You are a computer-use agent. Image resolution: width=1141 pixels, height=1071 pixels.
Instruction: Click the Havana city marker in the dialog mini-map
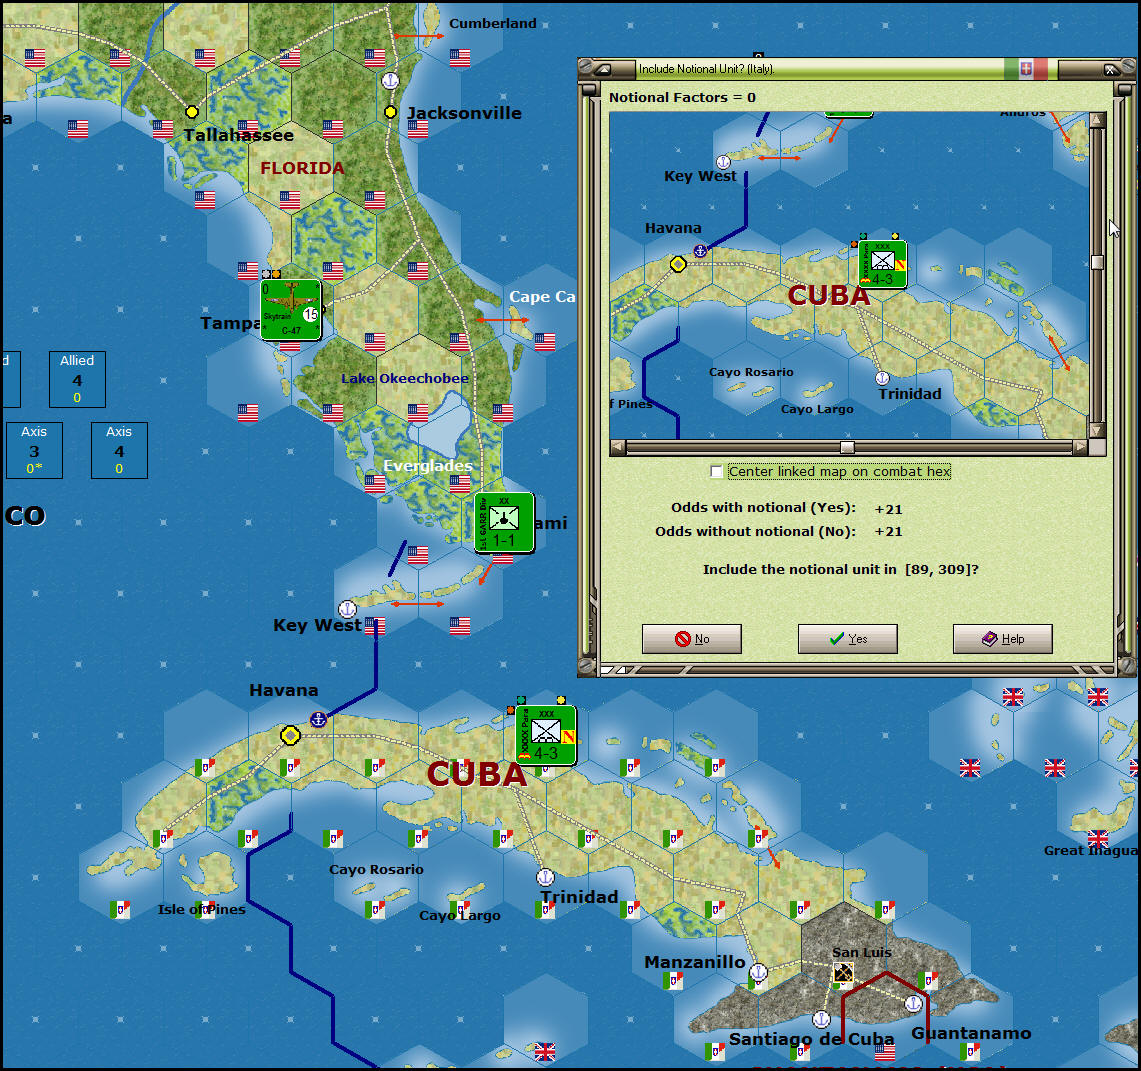pos(678,264)
